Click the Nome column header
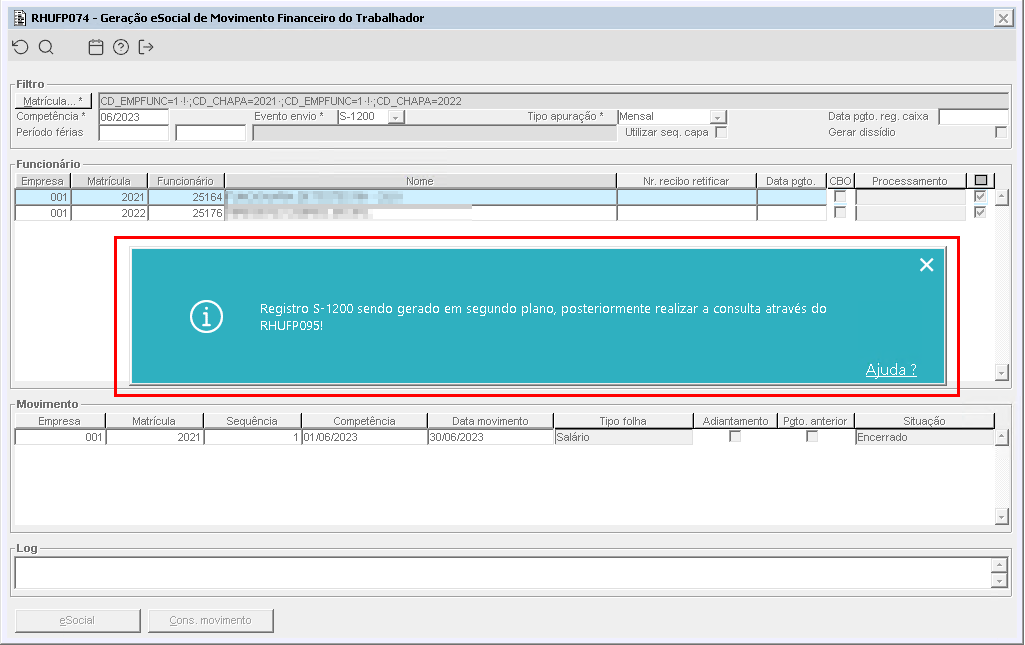 [420, 181]
